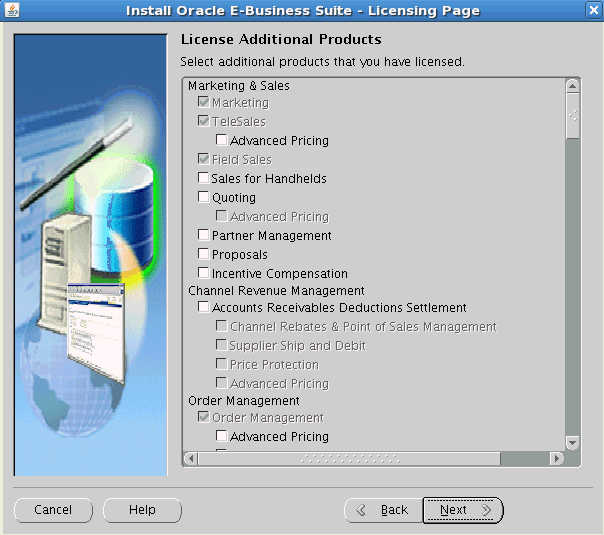The height and width of the screenshot is (535, 604).
Task: Click the scroll right arrow of the product list
Action: point(556,458)
